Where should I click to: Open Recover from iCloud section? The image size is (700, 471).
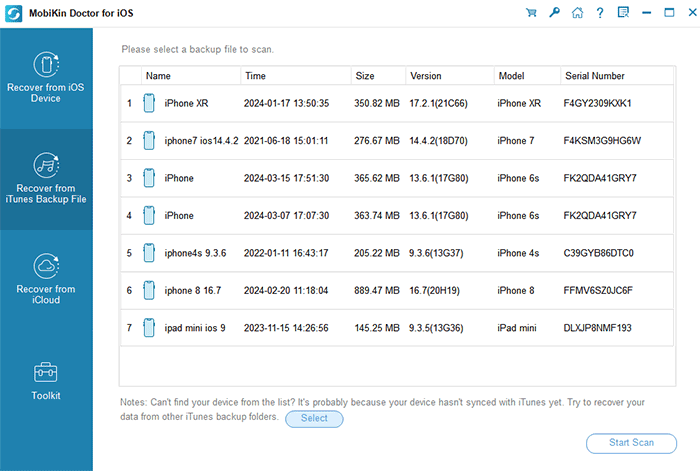pyautogui.click(x=46, y=280)
